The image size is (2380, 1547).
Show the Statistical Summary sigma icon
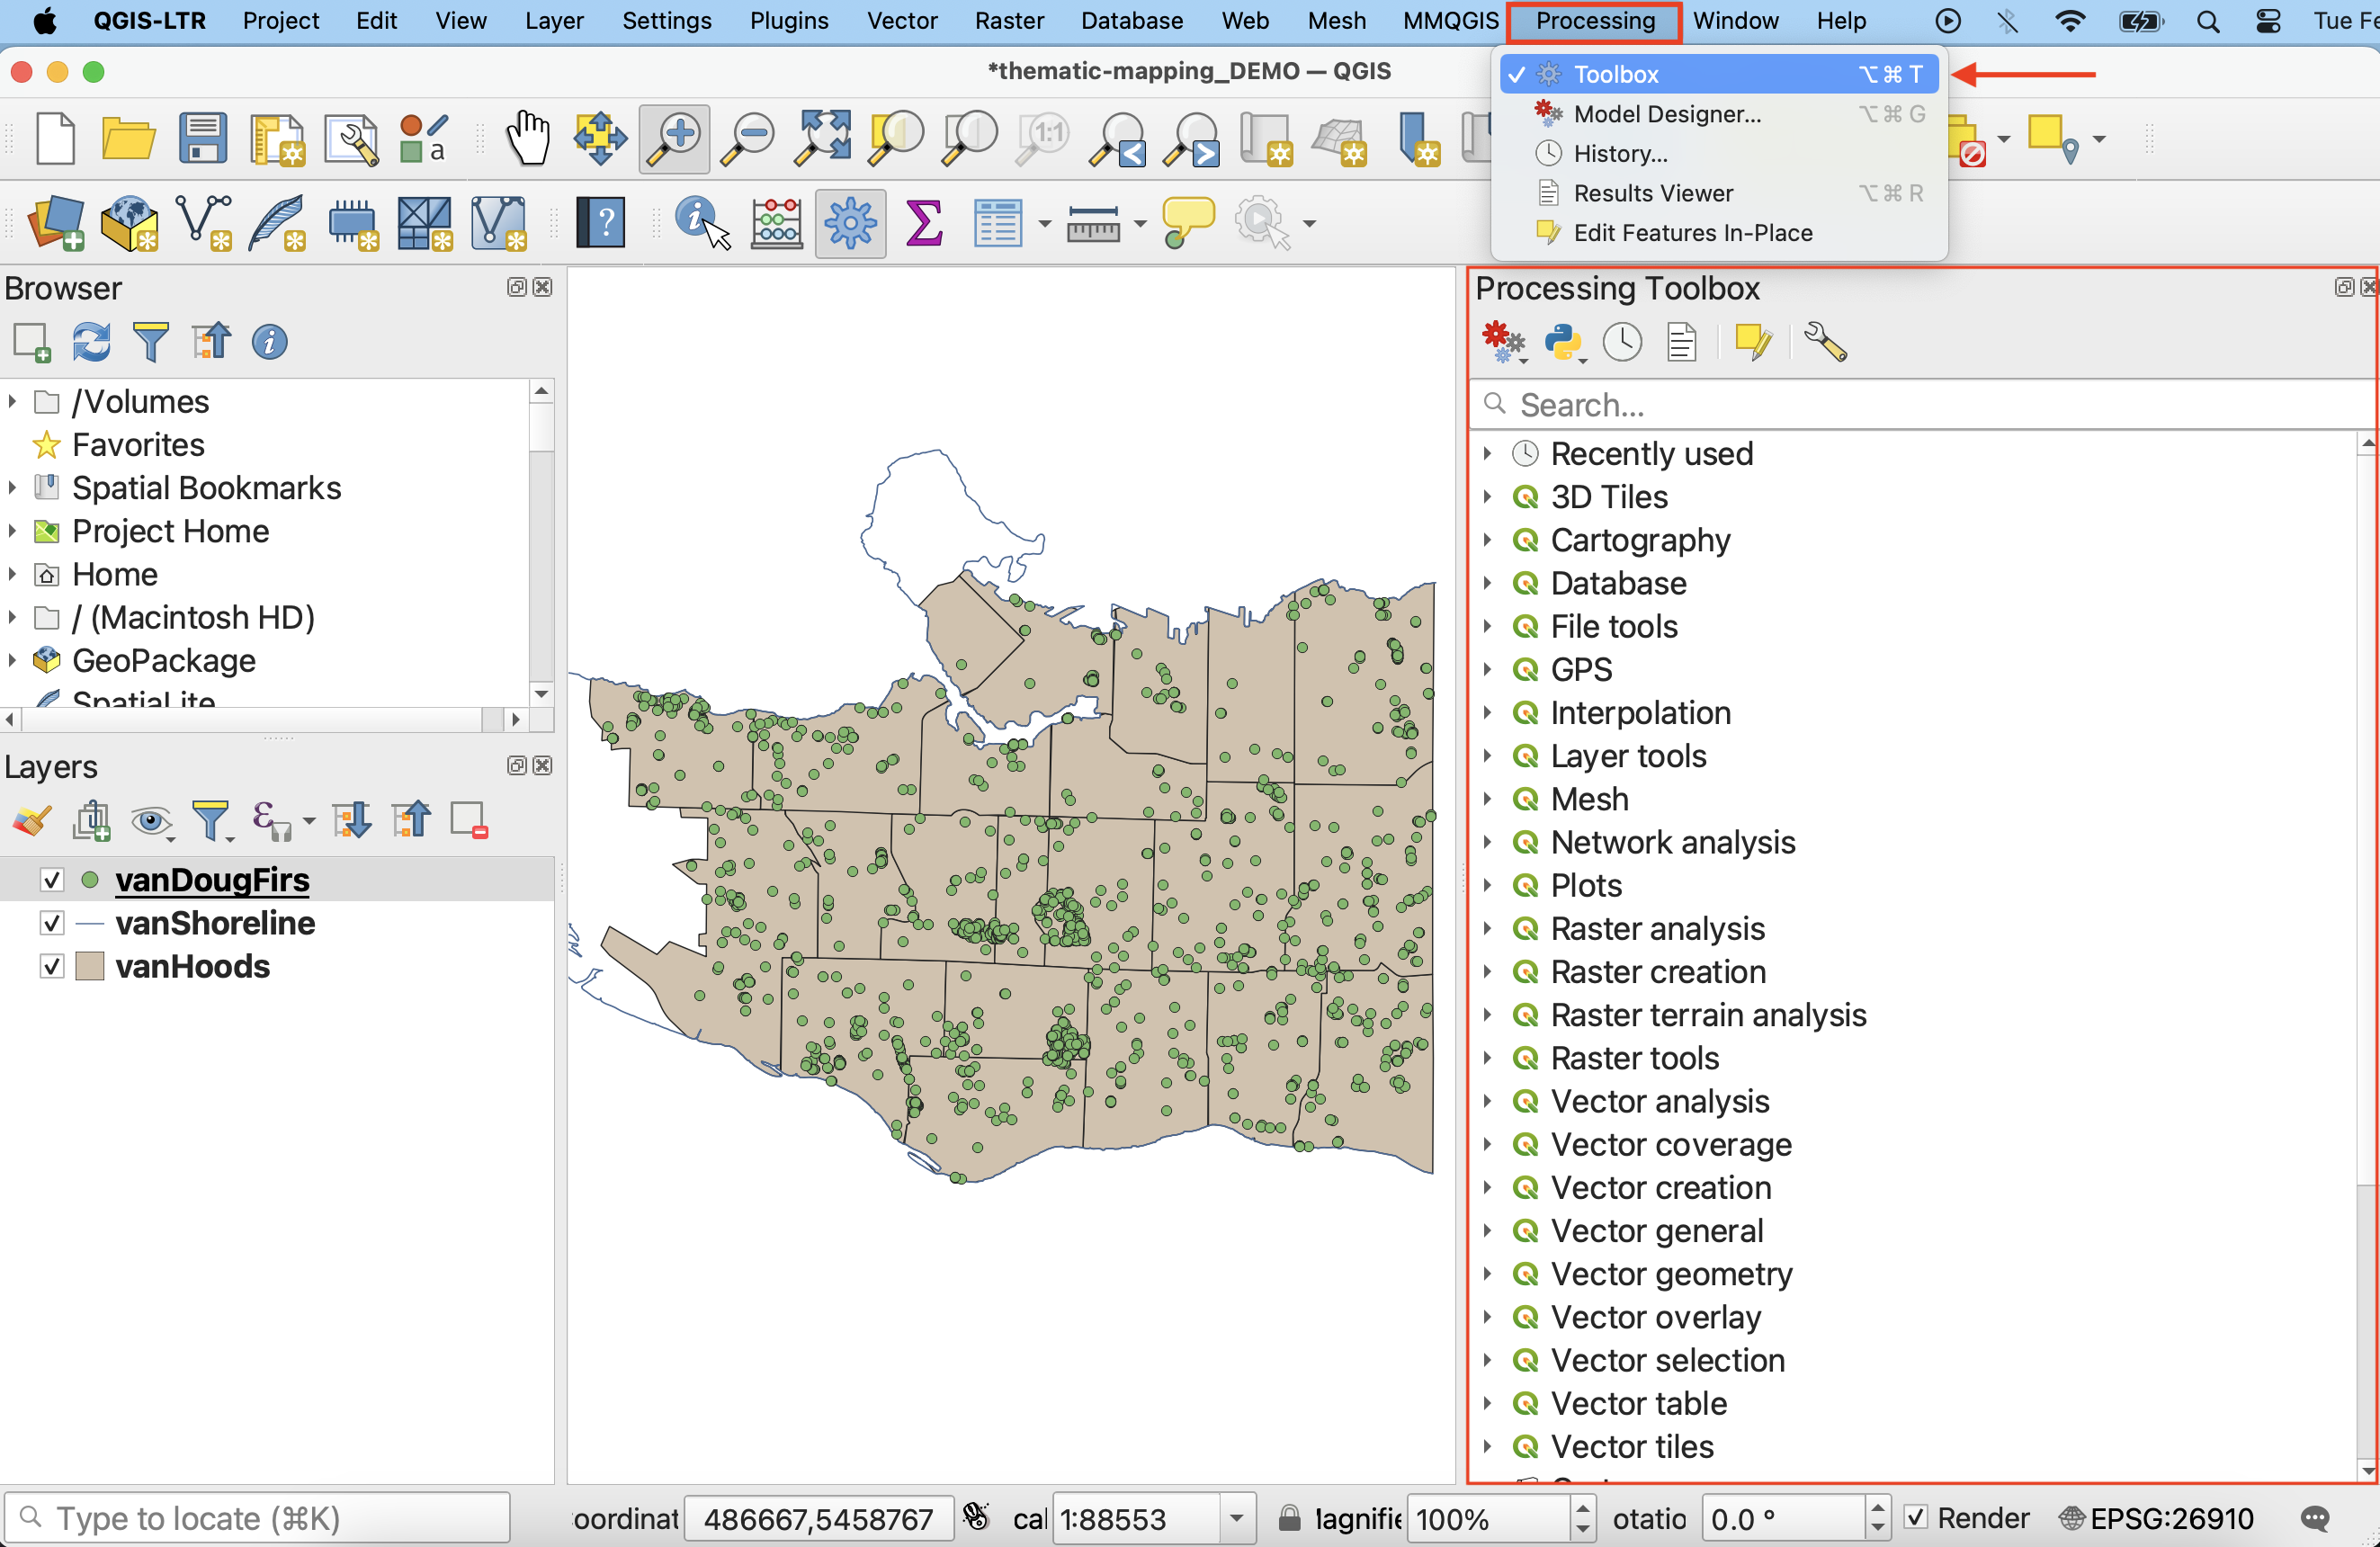coord(923,222)
